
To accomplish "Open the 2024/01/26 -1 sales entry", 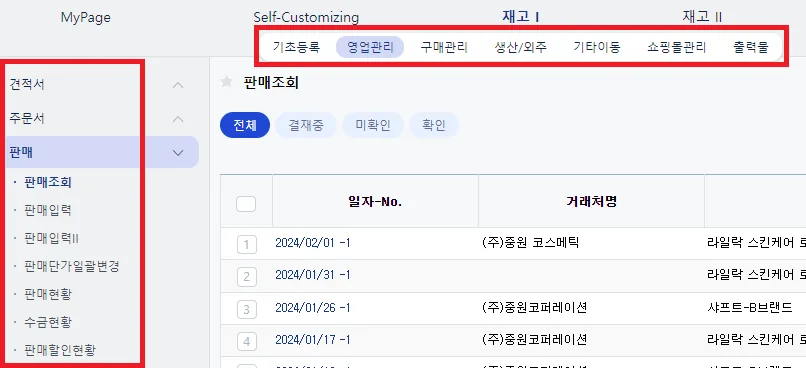I will point(313,308).
